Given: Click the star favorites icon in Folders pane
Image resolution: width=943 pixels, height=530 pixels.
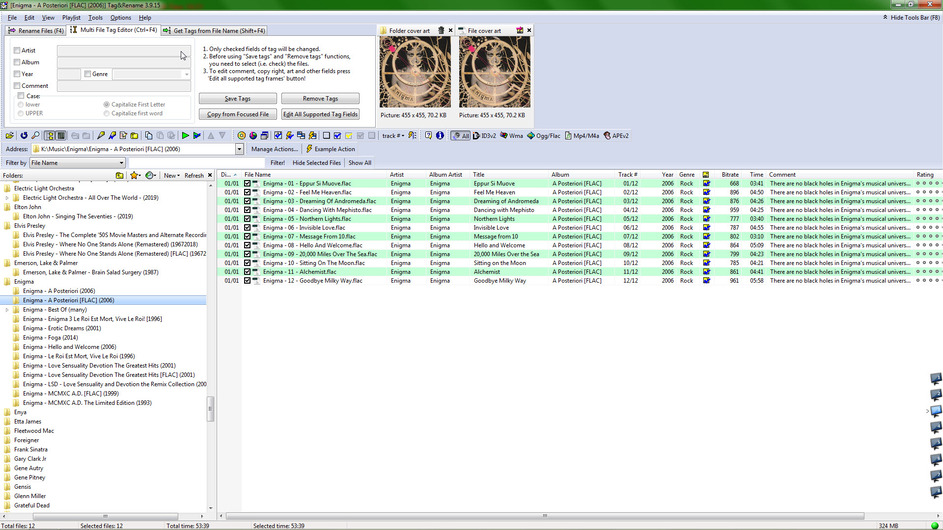Looking at the screenshot, I should (x=134, y=176).
